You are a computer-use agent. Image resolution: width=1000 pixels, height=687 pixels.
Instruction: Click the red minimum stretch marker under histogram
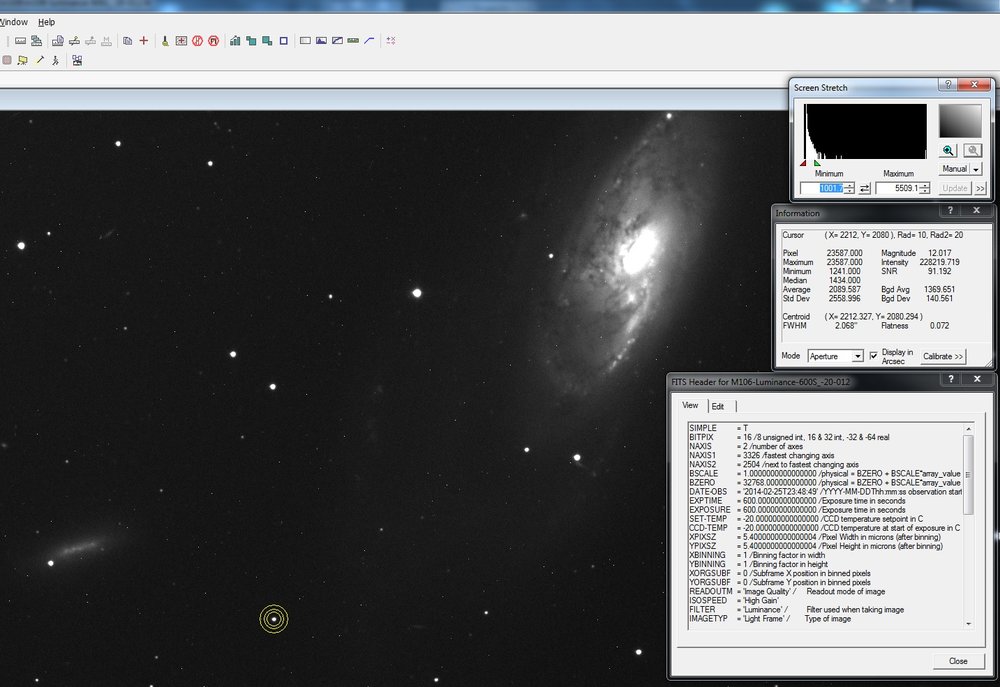803,162
